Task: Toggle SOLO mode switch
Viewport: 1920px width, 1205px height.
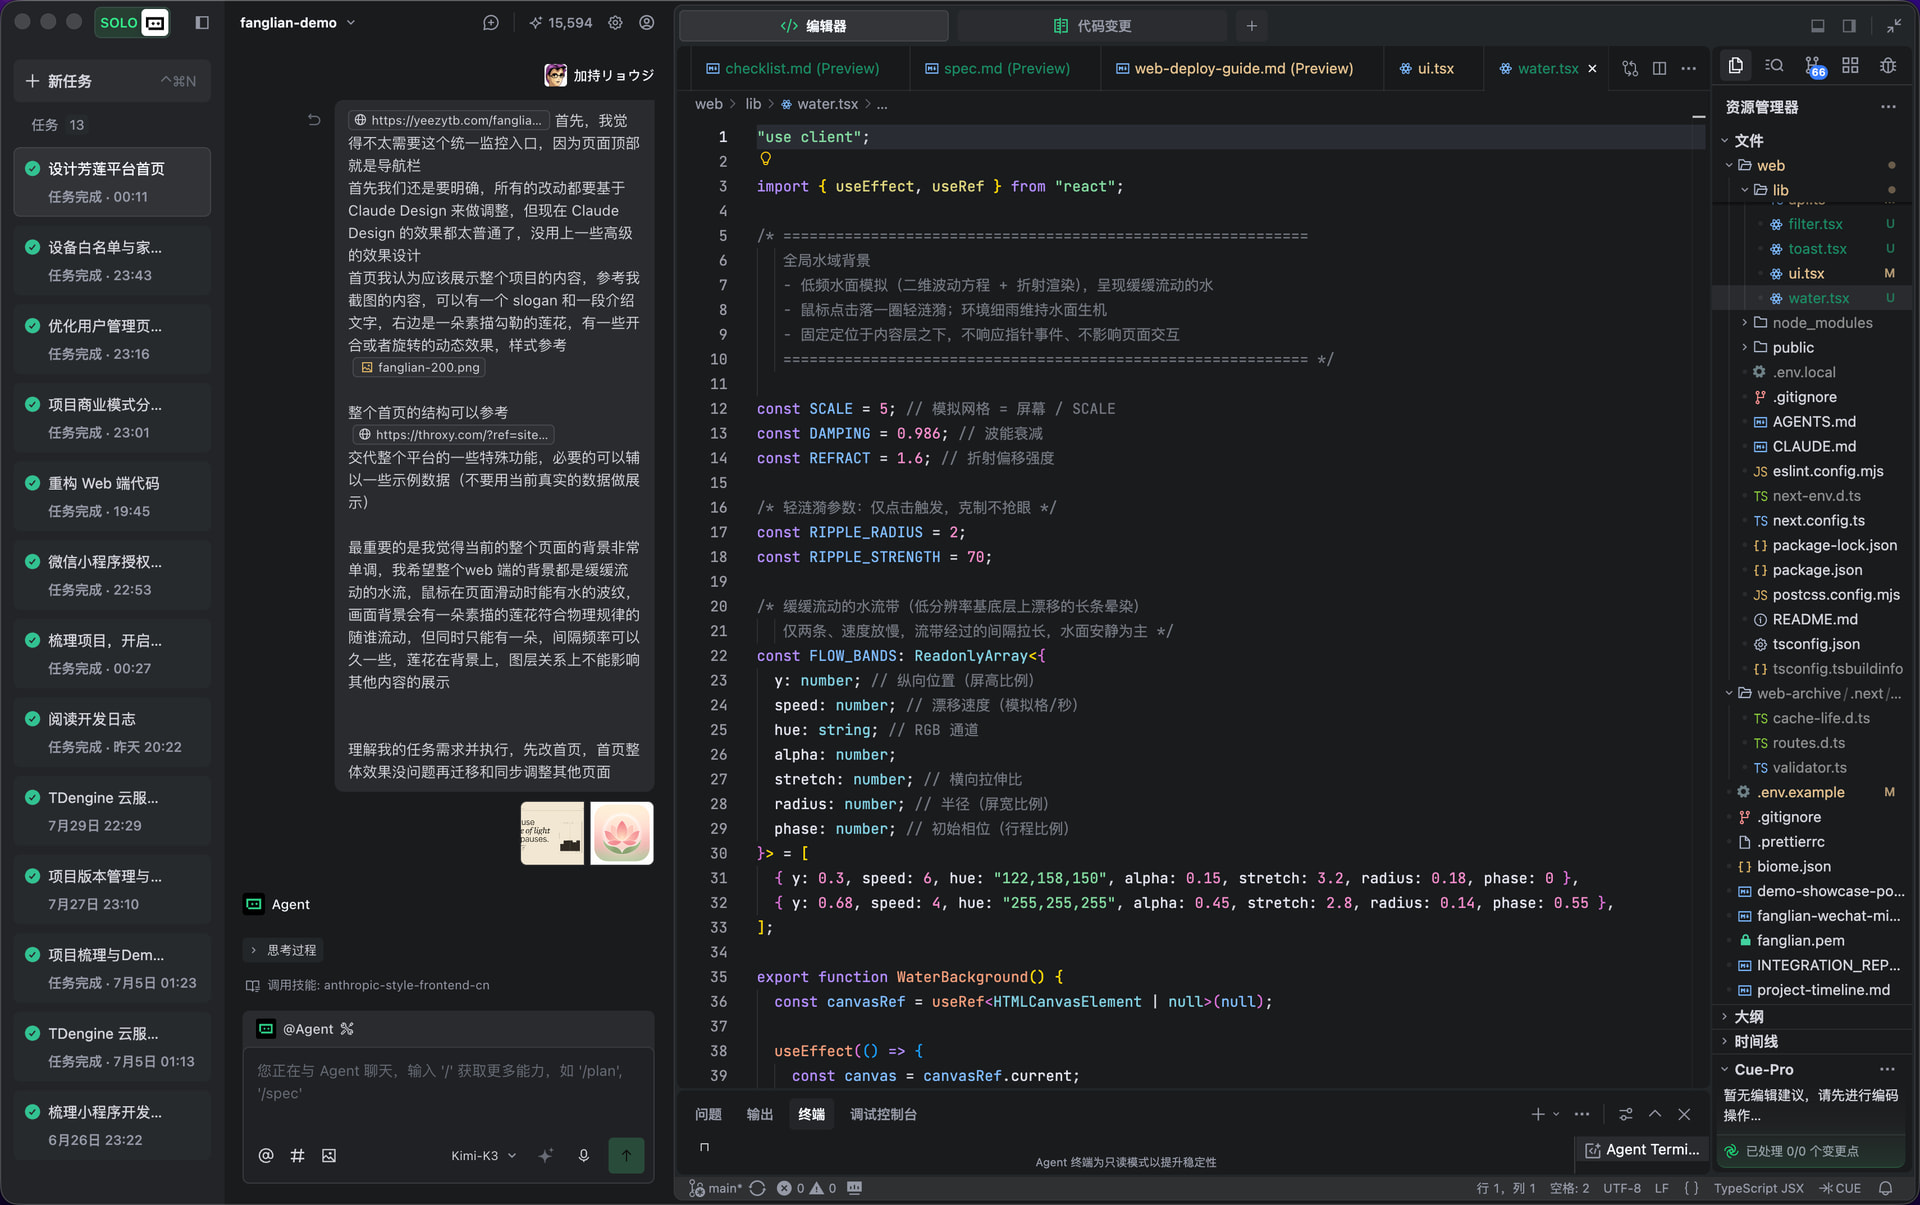Action: (x=132, y=23)
